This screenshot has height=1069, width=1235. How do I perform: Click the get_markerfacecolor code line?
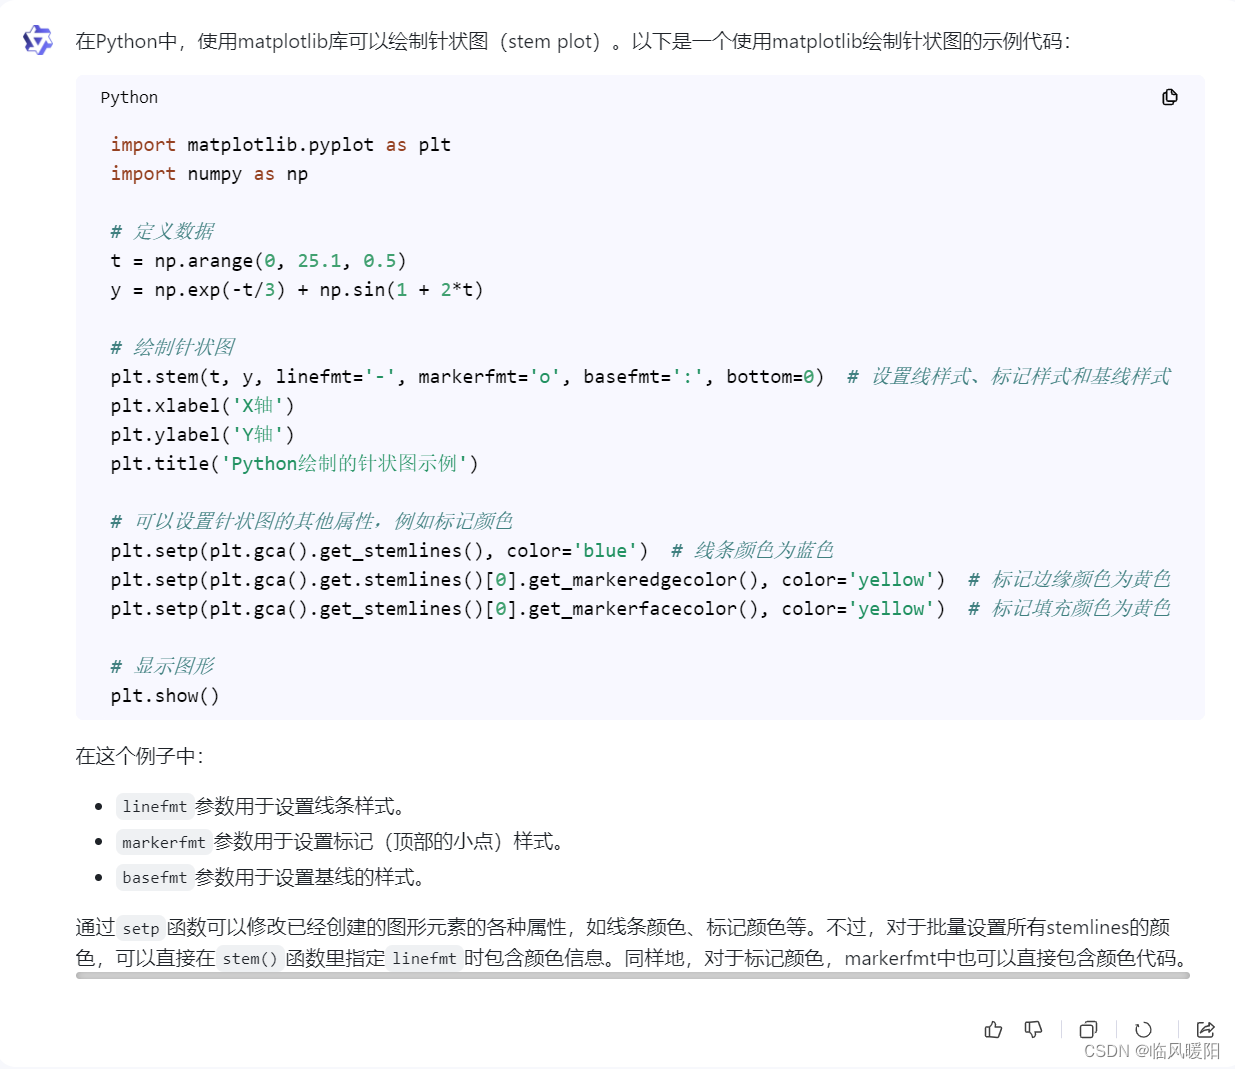(640, 609)
